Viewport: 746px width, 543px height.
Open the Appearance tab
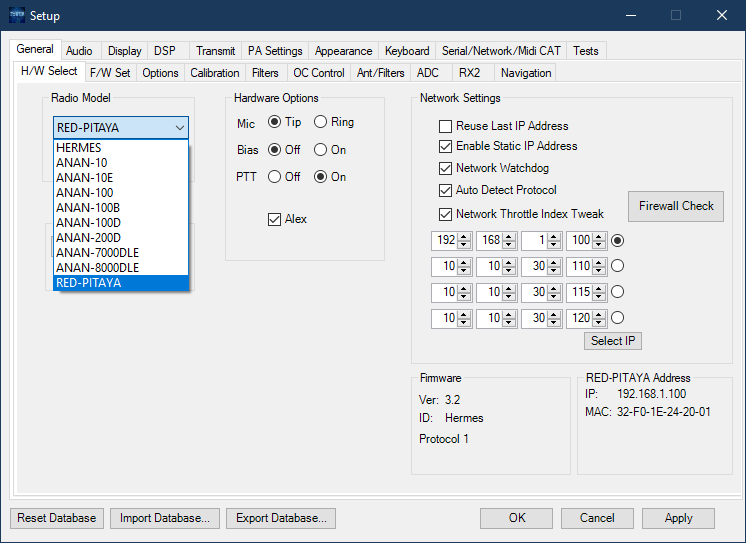(344, 51)
